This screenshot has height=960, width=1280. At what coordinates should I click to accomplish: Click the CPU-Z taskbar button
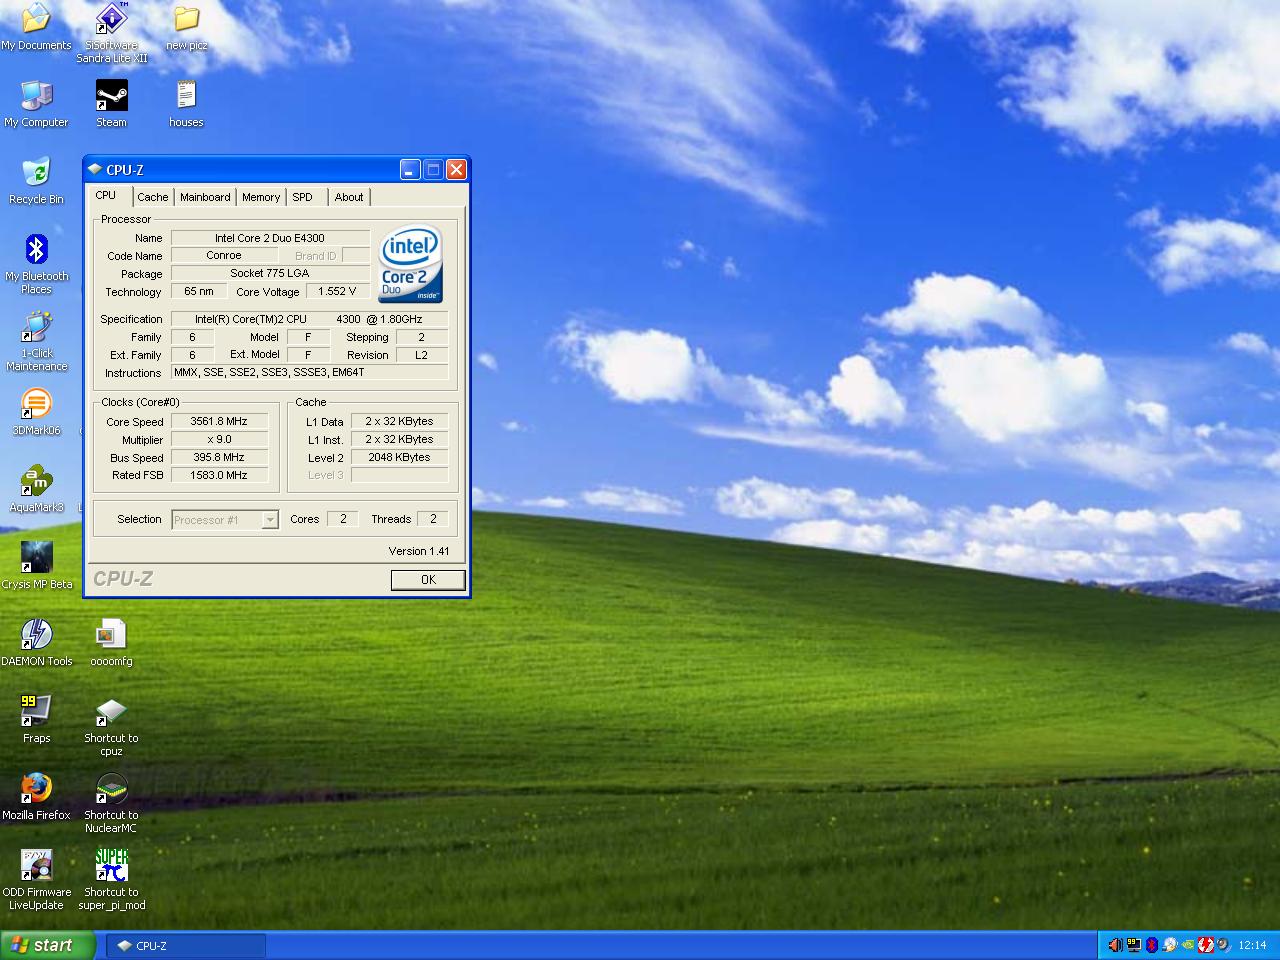coord(186,945)
